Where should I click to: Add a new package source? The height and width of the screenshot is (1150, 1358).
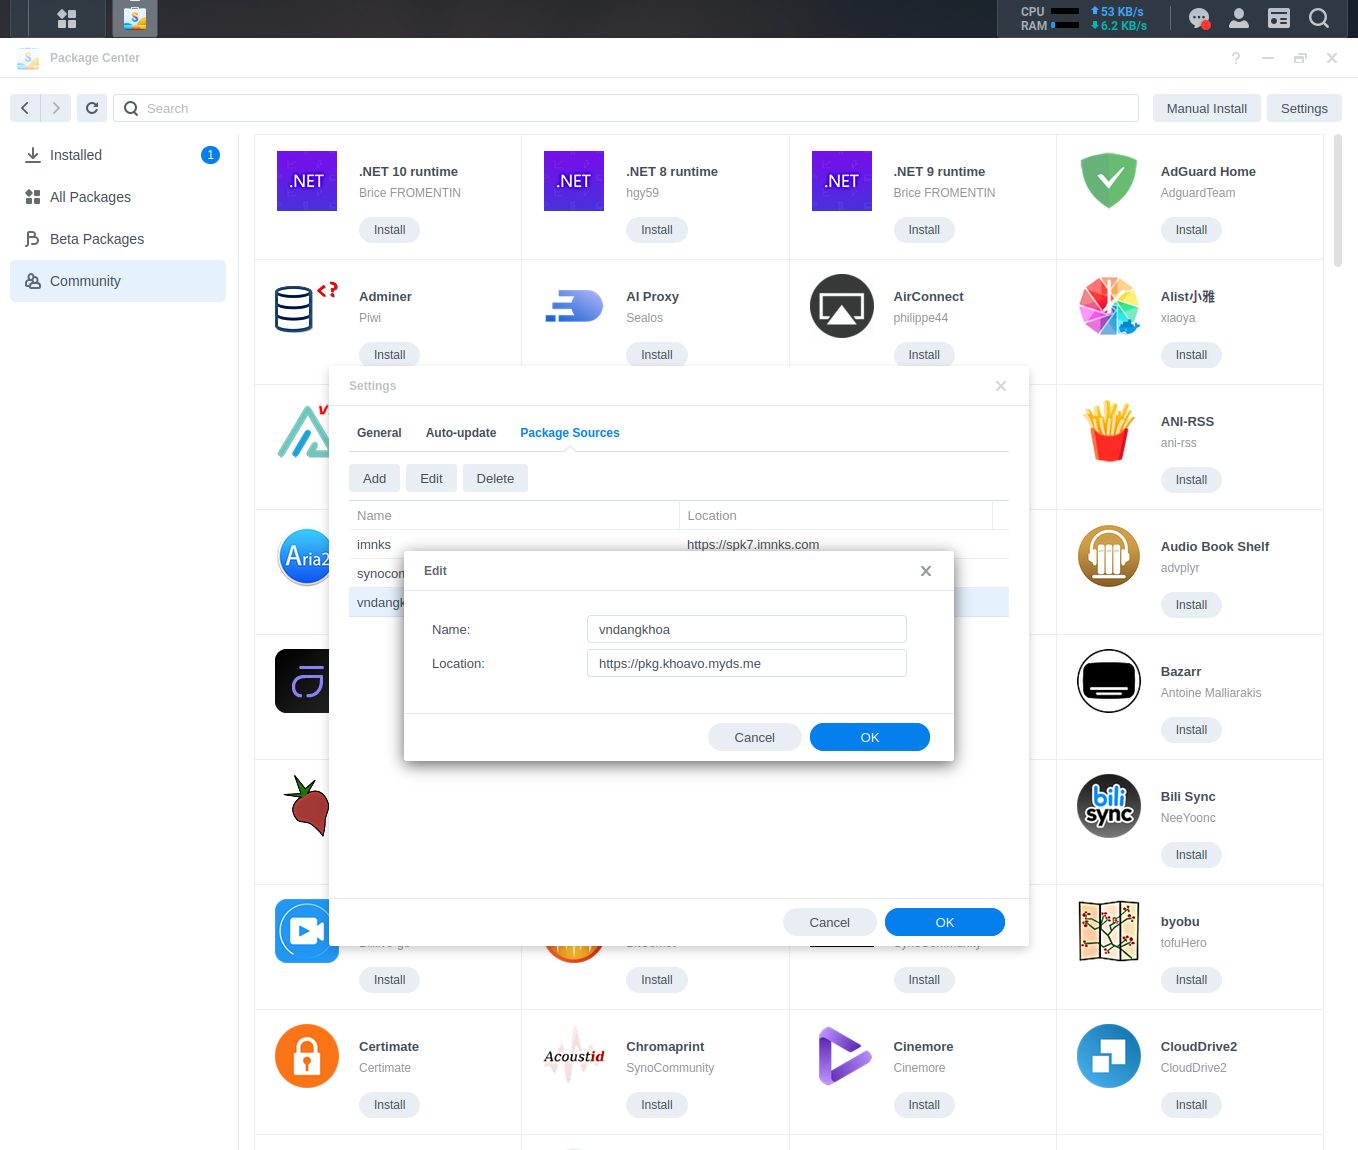[x=375, y=478]
